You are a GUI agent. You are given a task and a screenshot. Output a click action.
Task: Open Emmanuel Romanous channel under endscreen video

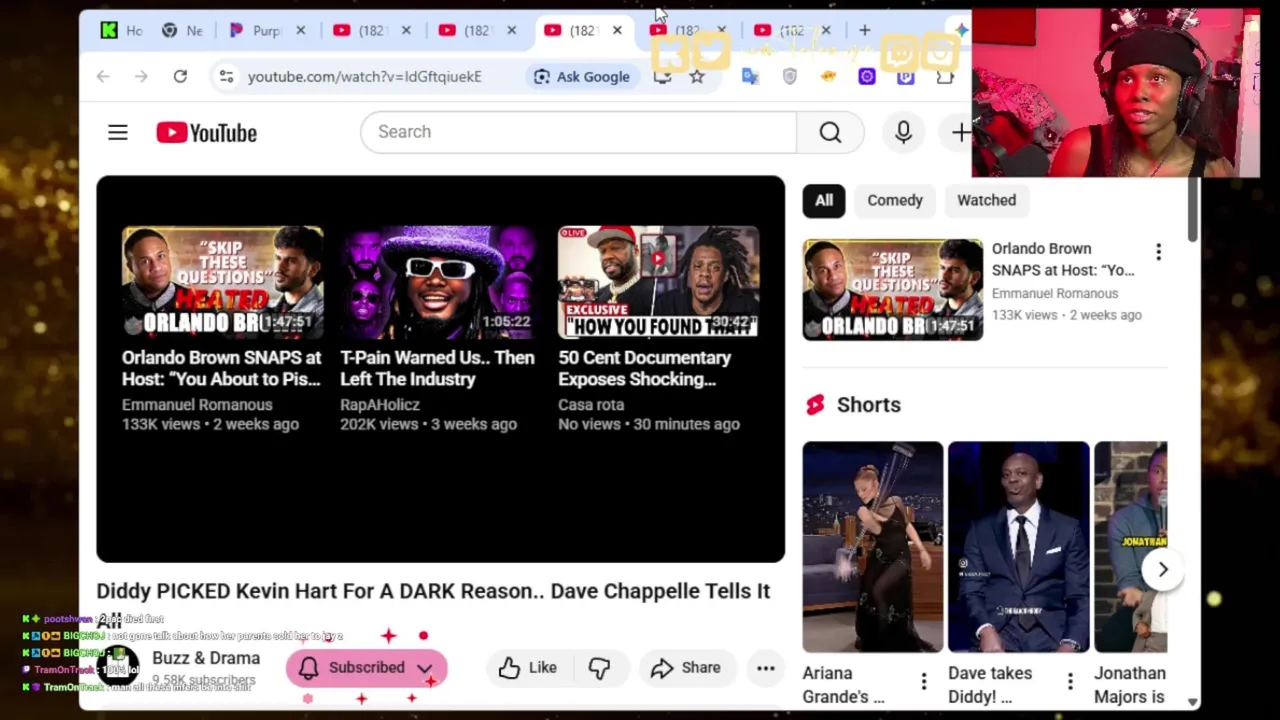click(197, 404)
